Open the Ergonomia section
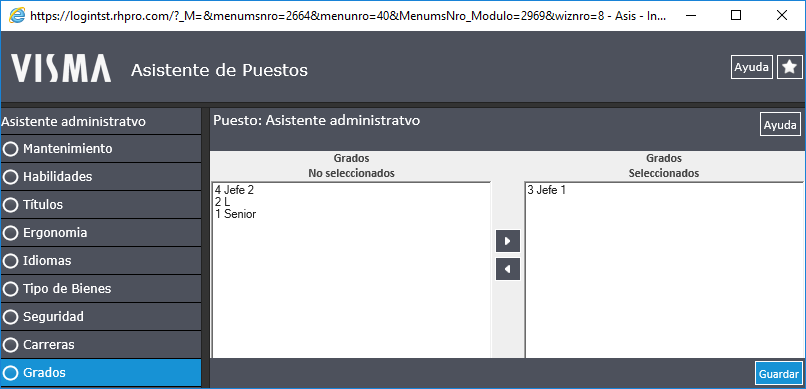 pyautogui.click(x=101, y=233)
